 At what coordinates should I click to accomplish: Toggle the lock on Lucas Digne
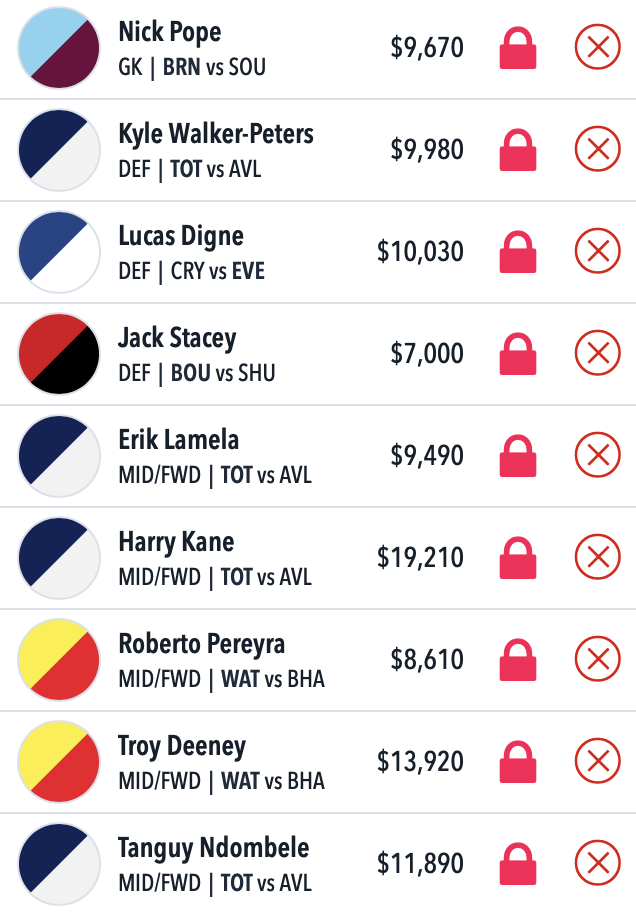tap(518, 252)
